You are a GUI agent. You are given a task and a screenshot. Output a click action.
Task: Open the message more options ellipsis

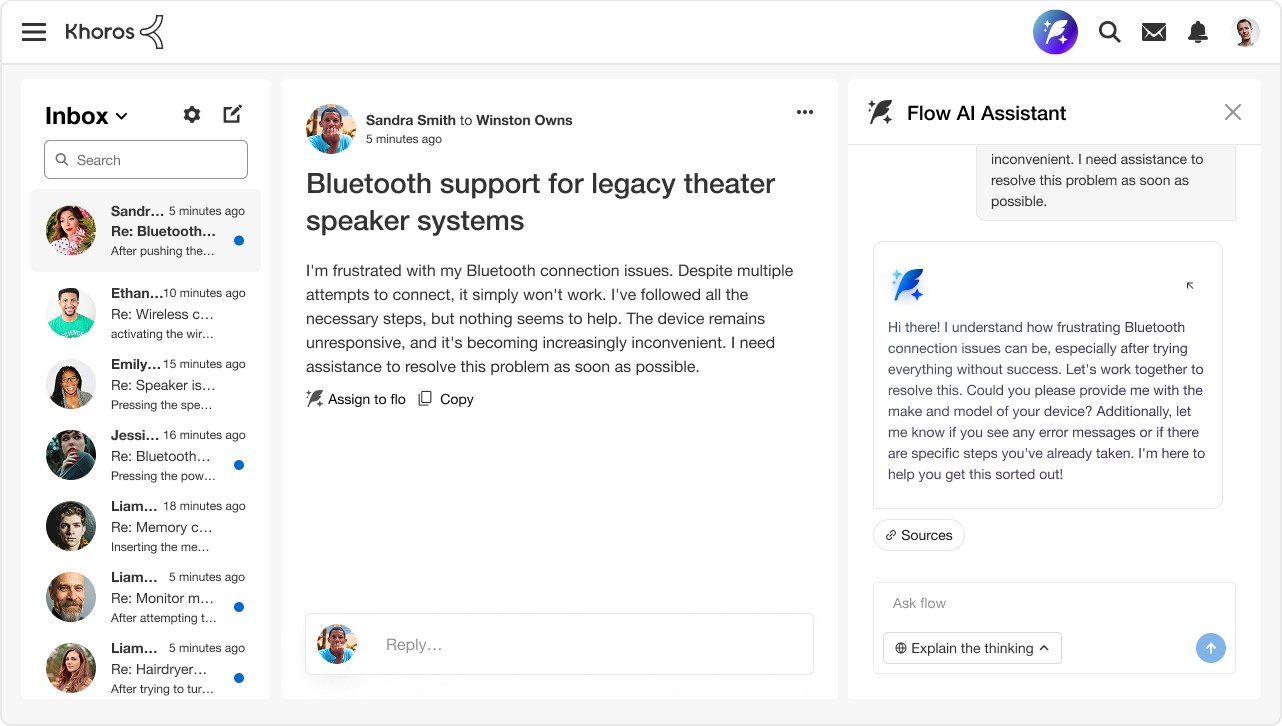tap(805, 112)
